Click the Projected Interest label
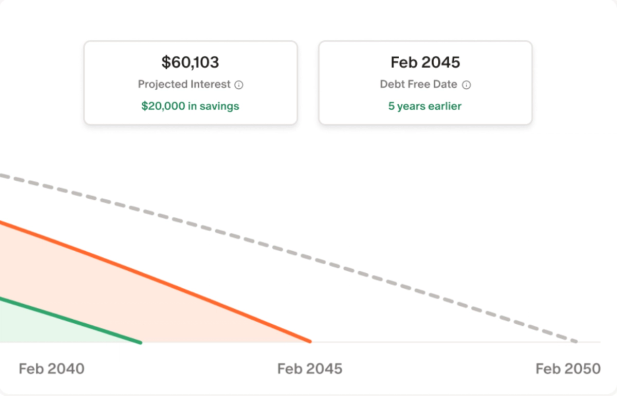 tap(184, 84)
